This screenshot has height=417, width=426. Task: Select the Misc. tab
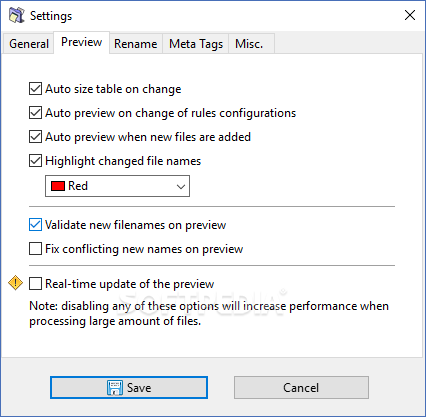coord(251,44)
